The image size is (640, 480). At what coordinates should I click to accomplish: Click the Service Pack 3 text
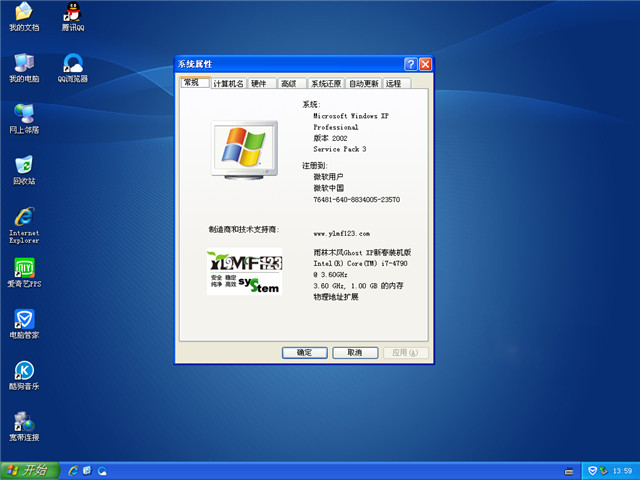(x=340, y=149)
